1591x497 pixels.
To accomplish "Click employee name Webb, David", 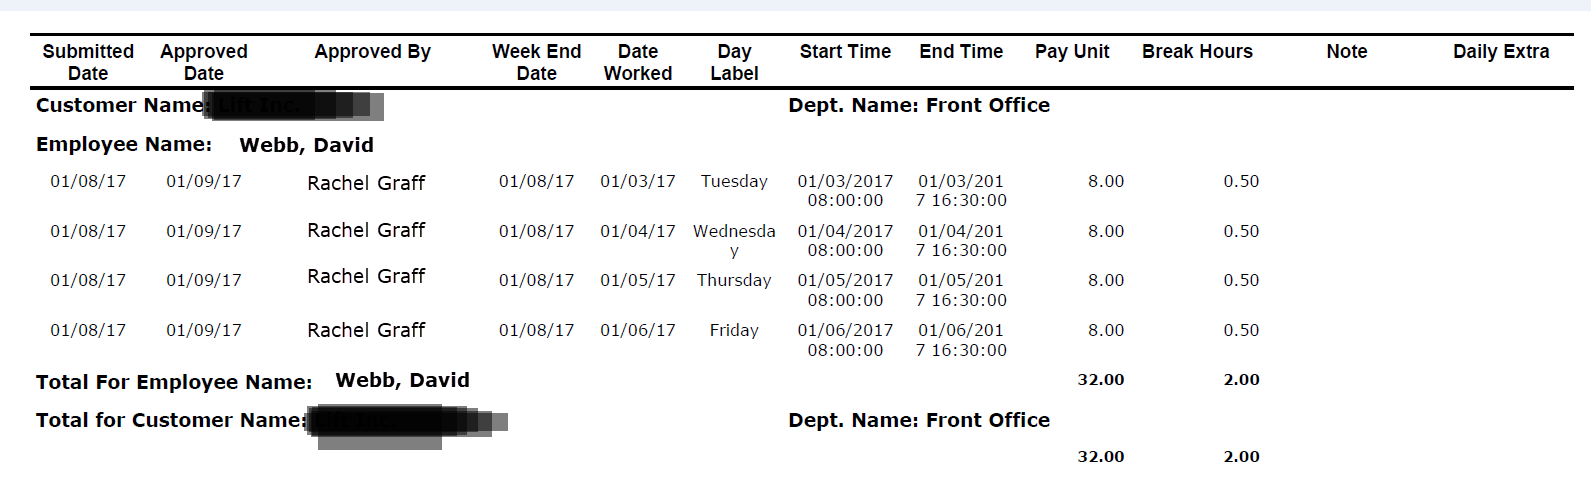I will [306, 145].
